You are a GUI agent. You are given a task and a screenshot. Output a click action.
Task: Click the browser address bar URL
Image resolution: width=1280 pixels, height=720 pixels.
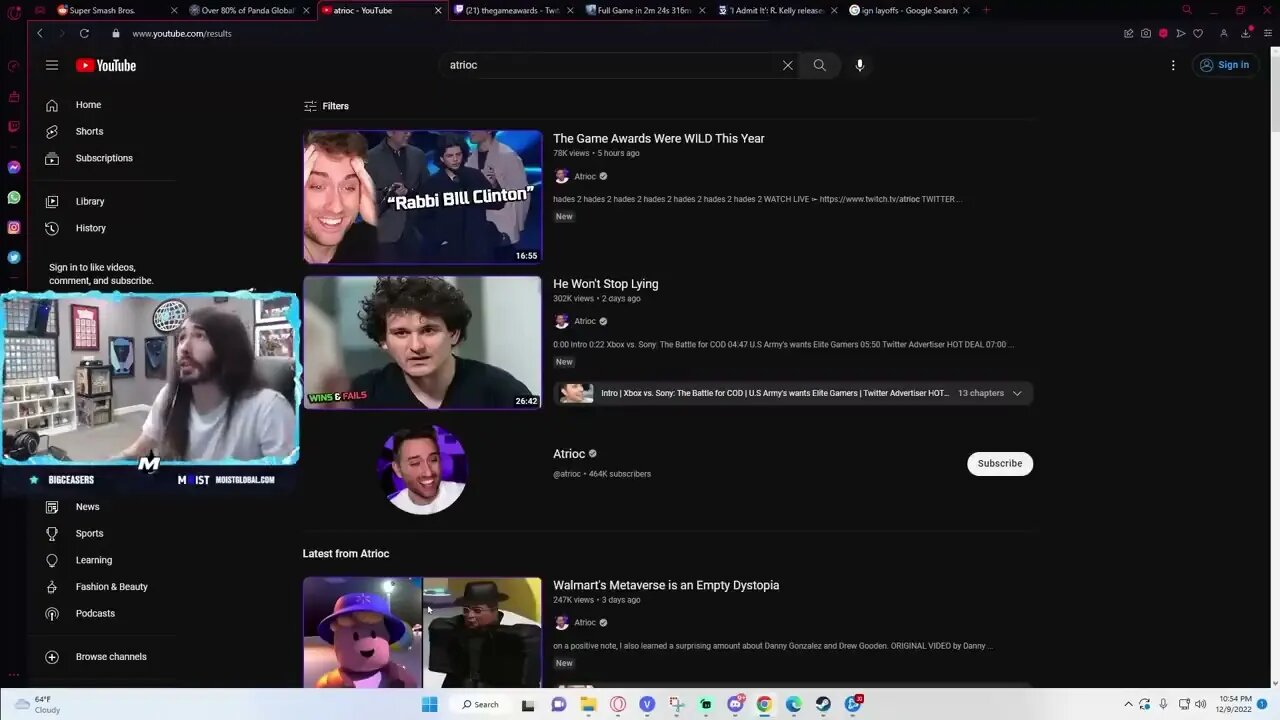tap(182, 33)
